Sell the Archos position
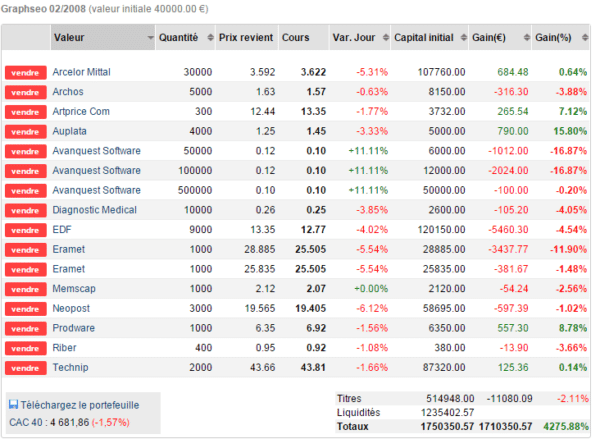Image resolution: width=600 pixels, height=439 pixels. coord(26,92)
